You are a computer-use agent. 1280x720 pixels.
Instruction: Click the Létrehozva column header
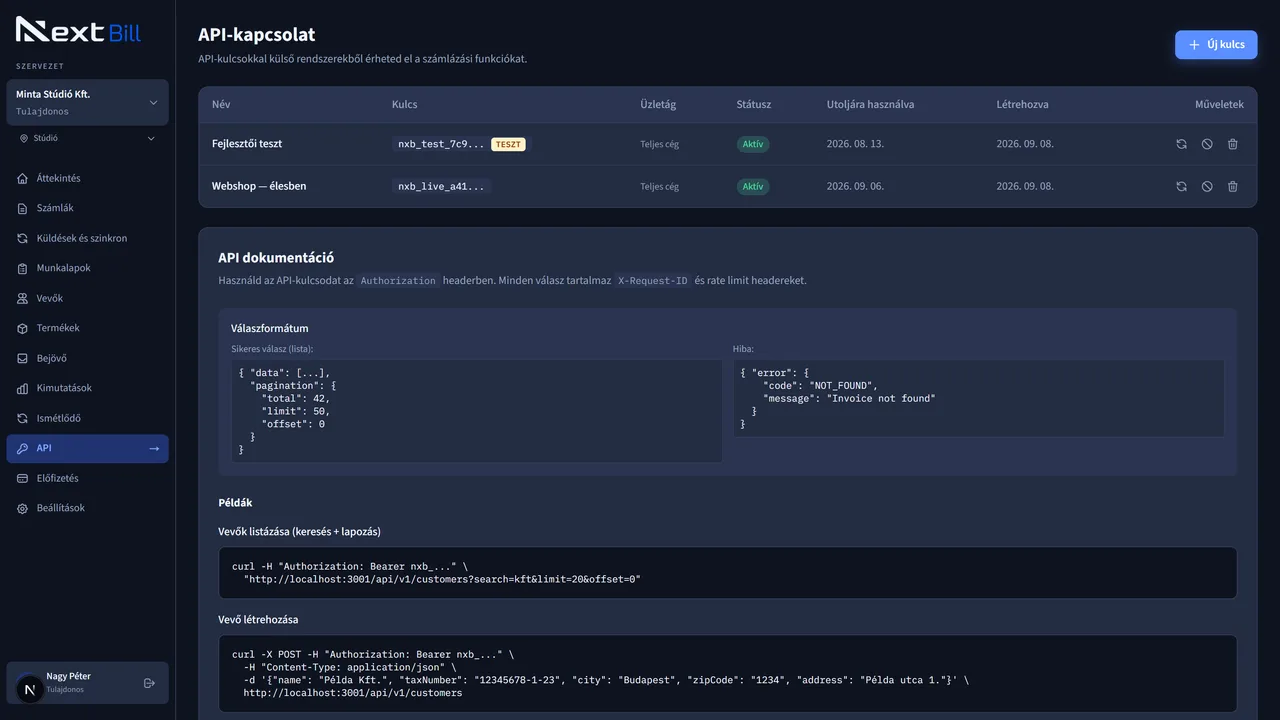(x=1022, y=104)
